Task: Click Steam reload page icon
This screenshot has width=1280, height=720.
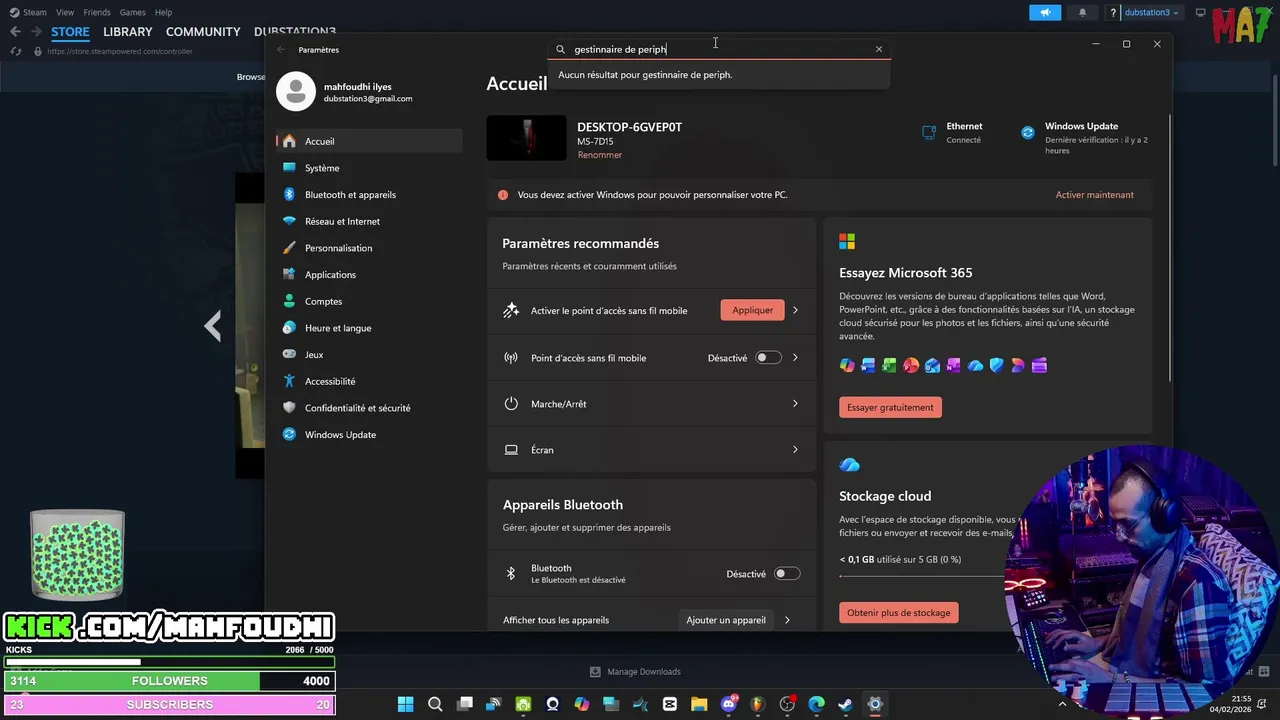Action: point(15,51)
